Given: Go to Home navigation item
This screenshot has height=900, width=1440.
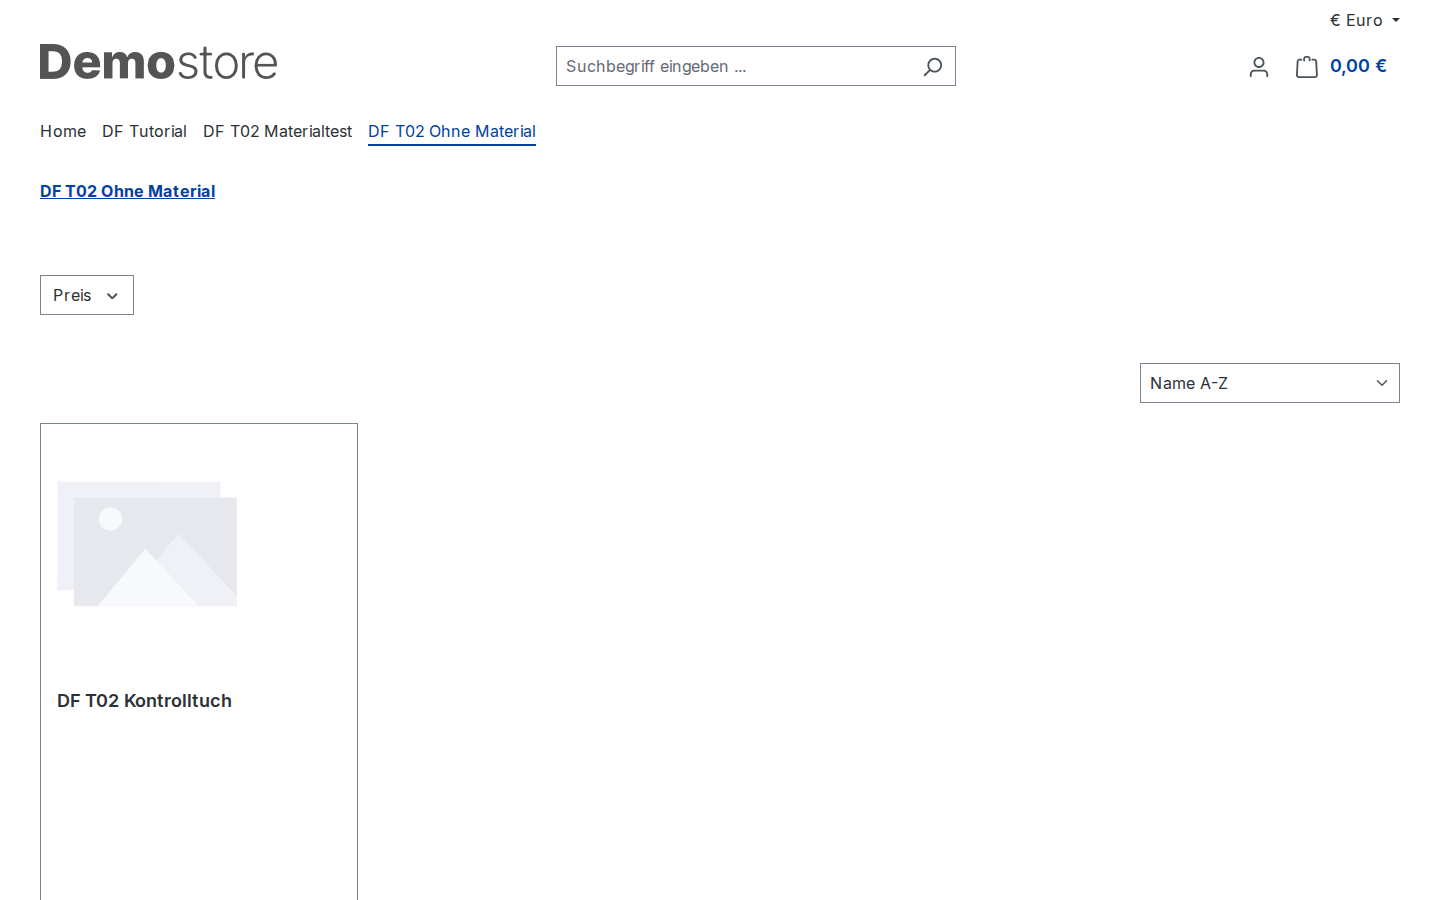Looking at the screenshot, I should tap(63, 131).
